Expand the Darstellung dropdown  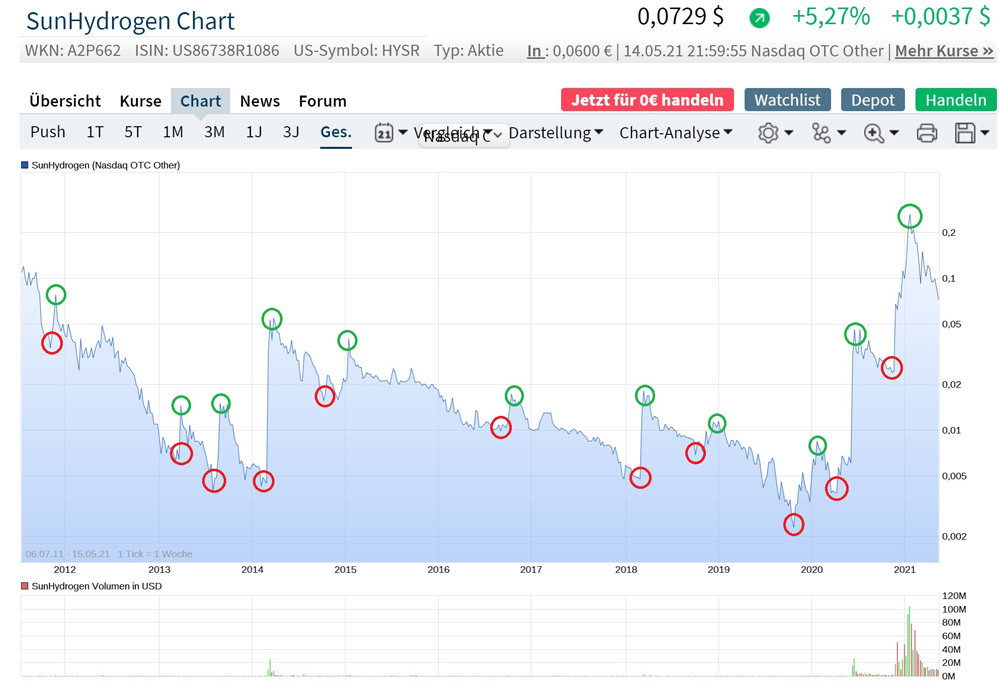[x=555, y=133]
